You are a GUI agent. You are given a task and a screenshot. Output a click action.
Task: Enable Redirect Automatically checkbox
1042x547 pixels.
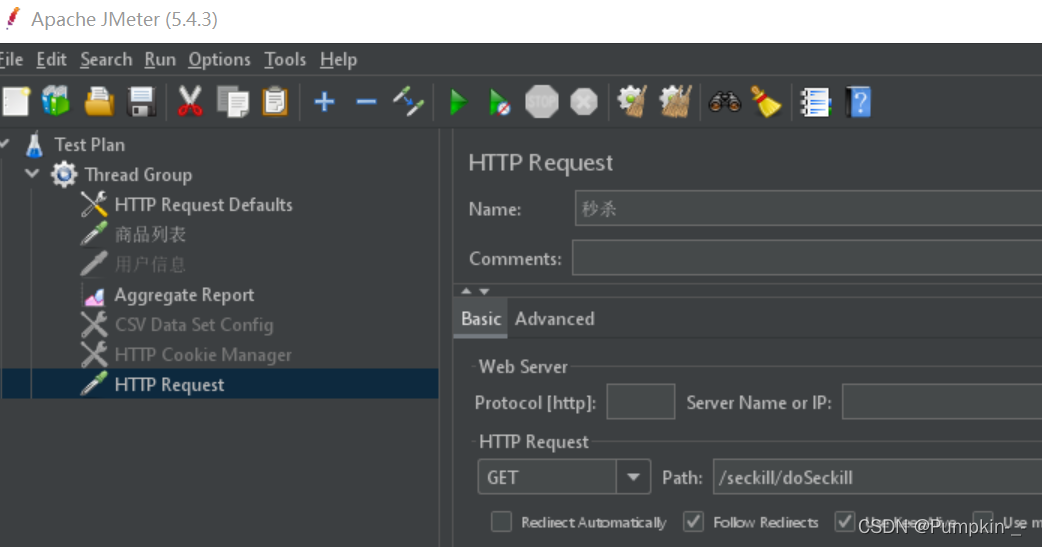(501, 522)
